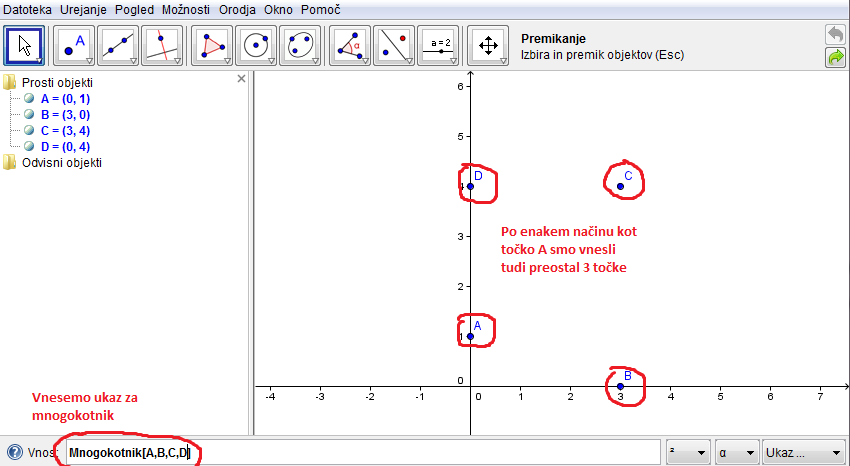Select point D on the y-axis
Screen dimensions: 850x466
[471, 186]
